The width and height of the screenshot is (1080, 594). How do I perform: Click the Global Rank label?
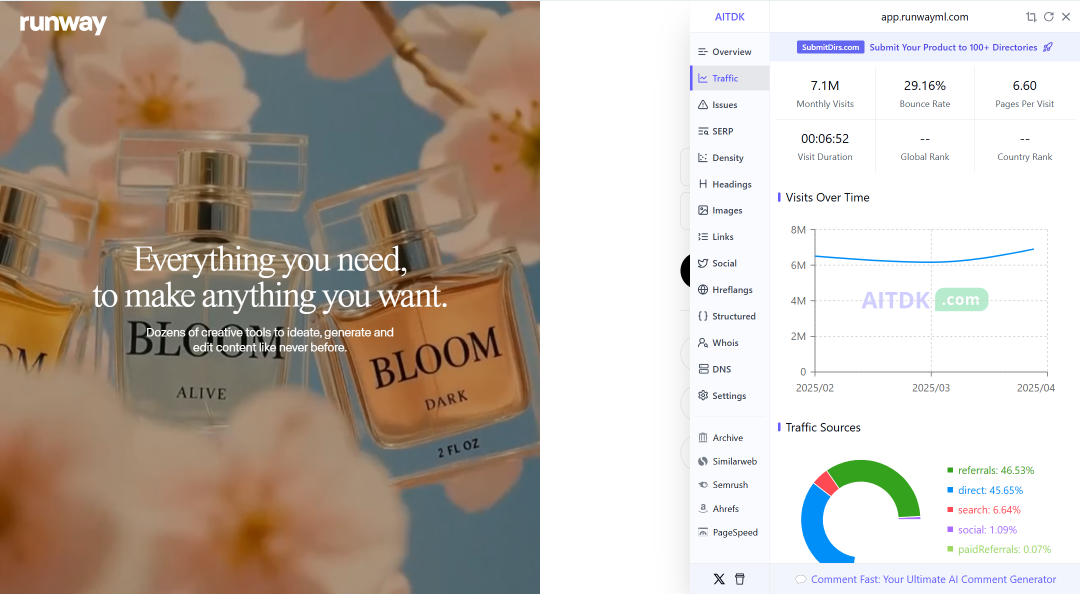924,157
